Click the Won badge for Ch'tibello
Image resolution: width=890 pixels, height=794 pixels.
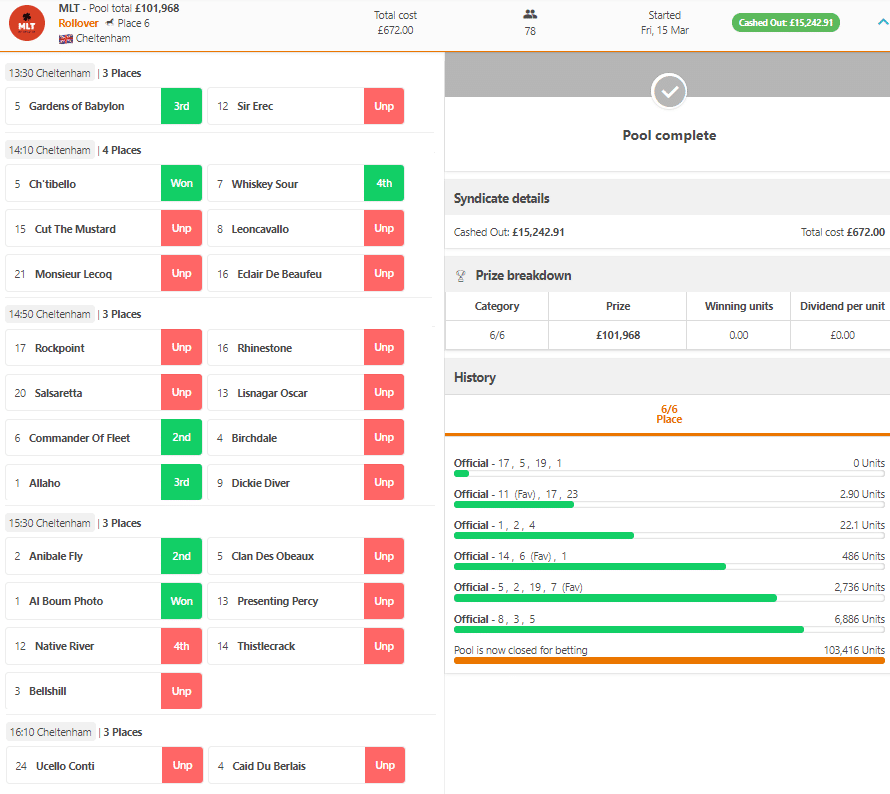[181, 184]
